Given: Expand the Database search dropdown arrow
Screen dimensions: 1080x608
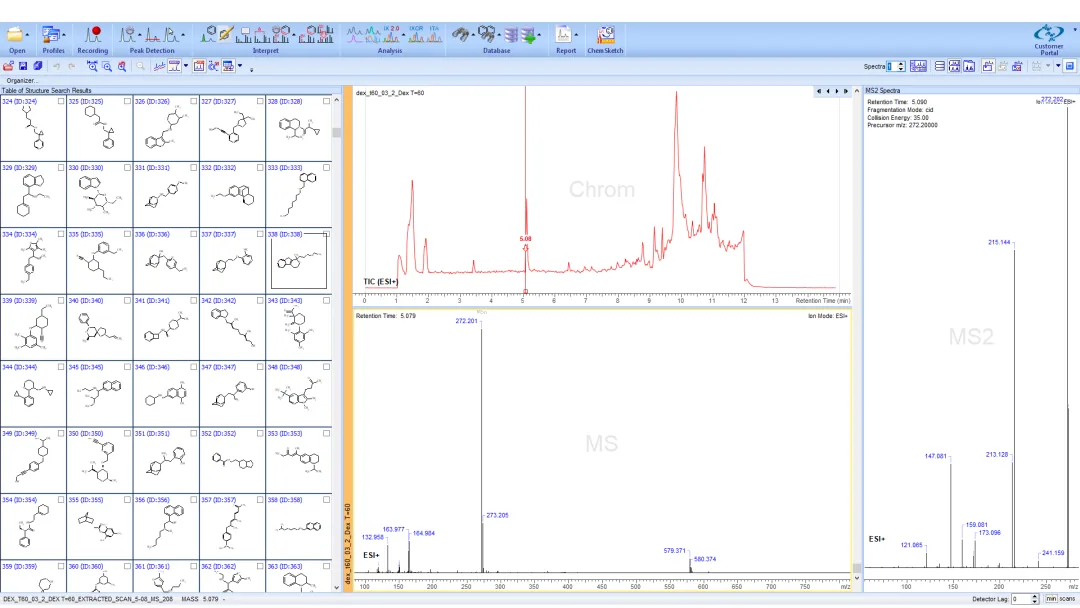Looking at the screenshot, I should 473,34.
